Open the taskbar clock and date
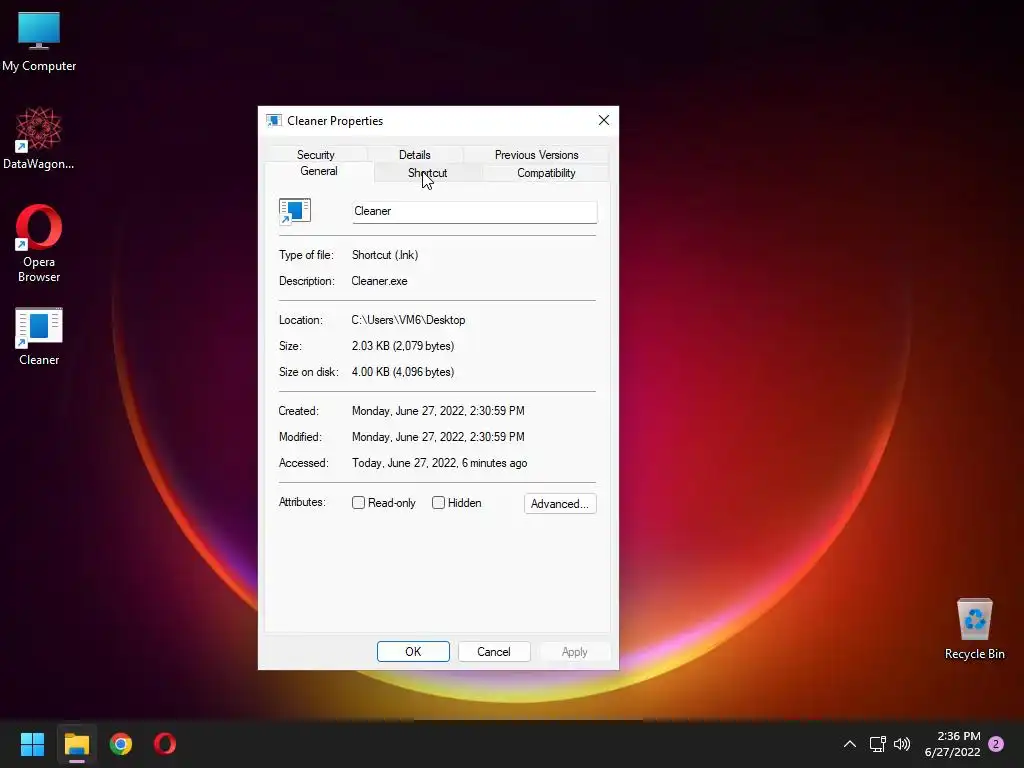The height and width of the screenshot is (768, 1024). tap(952, 744)
